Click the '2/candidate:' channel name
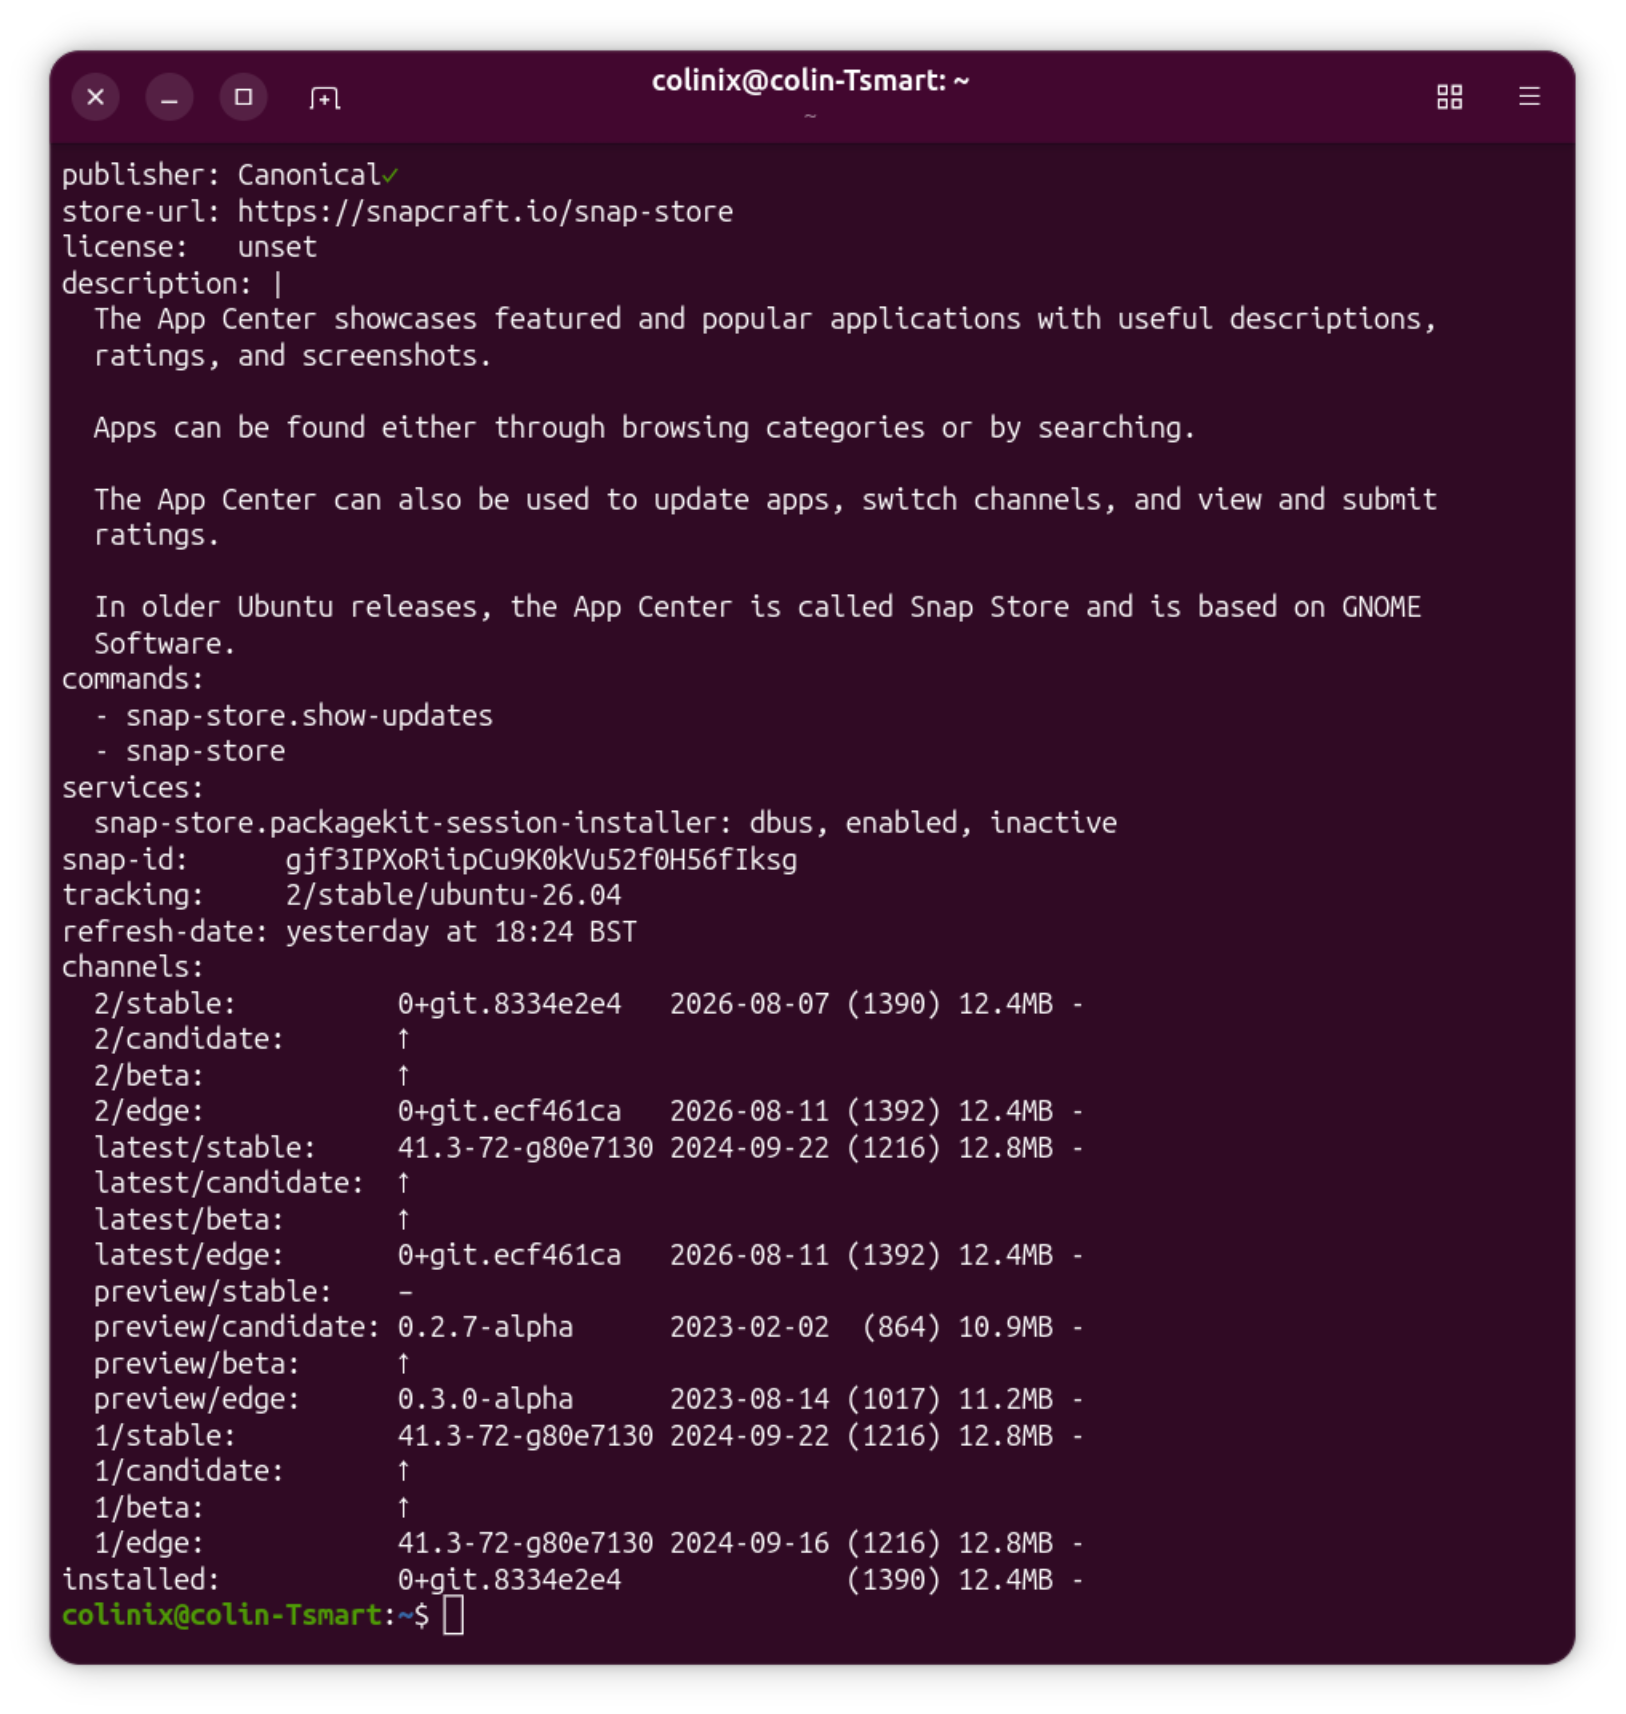Viewport: 1626px width, 1714px height. tap(189, 1039)
